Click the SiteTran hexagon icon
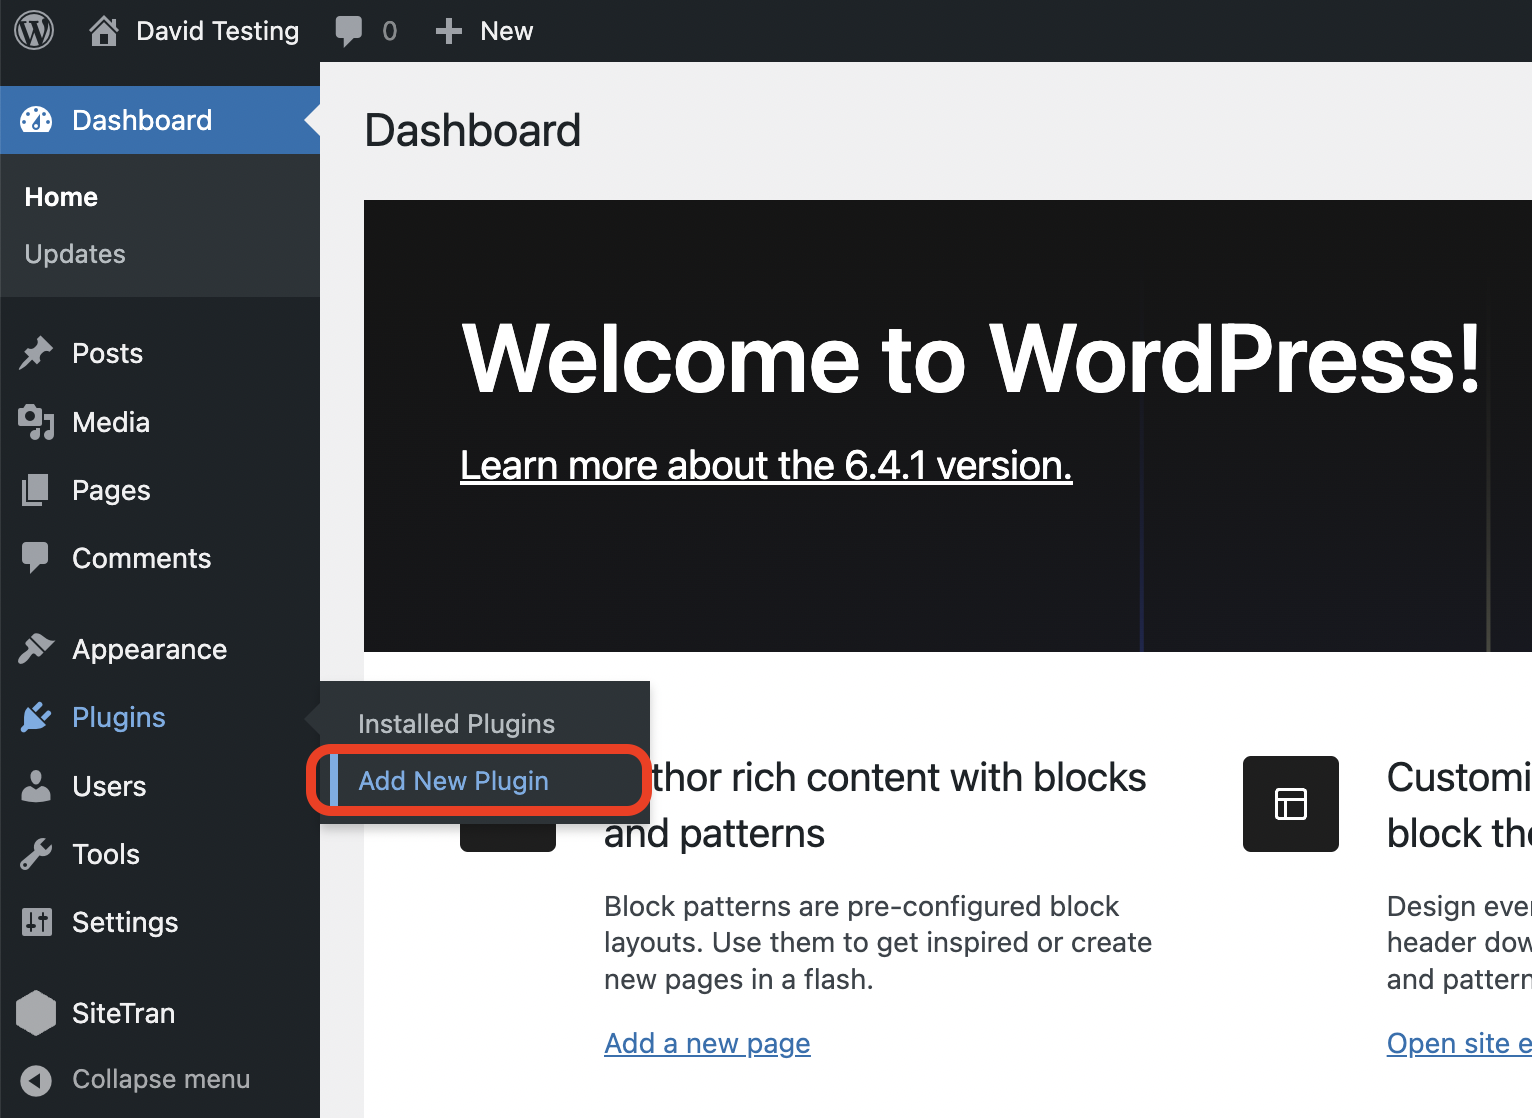Viewport: 1532px width, 1118px height. pos(36,1013)
